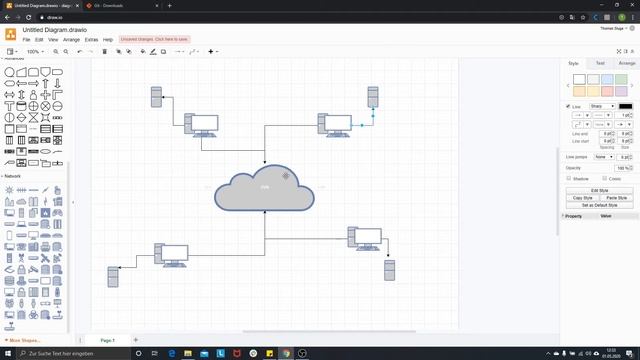This screenshot has width=640, height=360.
Task: Select the person actor shape in palette
Action: pyautogui.click(x=33, y=95)
